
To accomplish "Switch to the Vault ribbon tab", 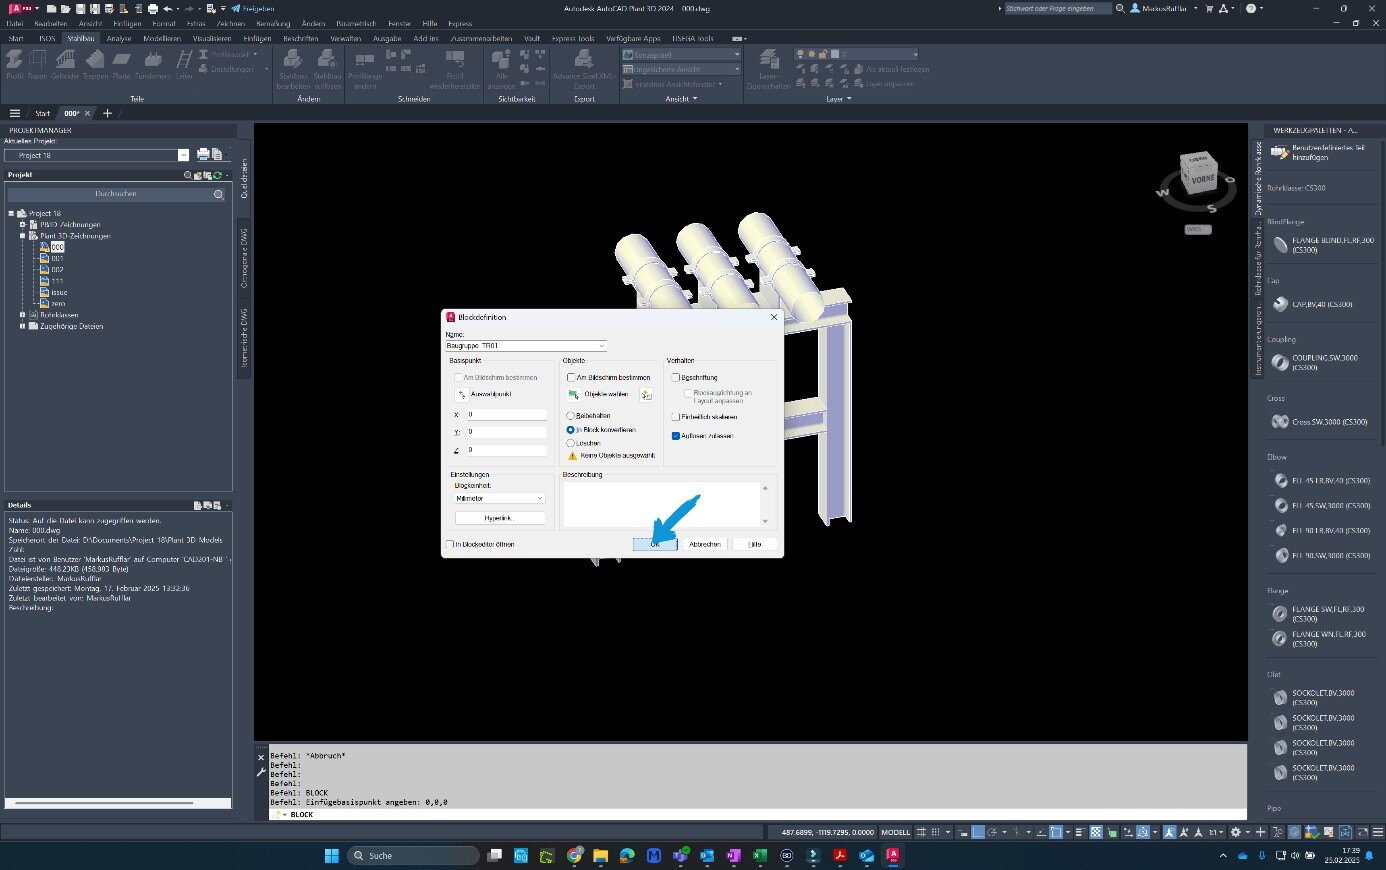I will coord(532,38).
